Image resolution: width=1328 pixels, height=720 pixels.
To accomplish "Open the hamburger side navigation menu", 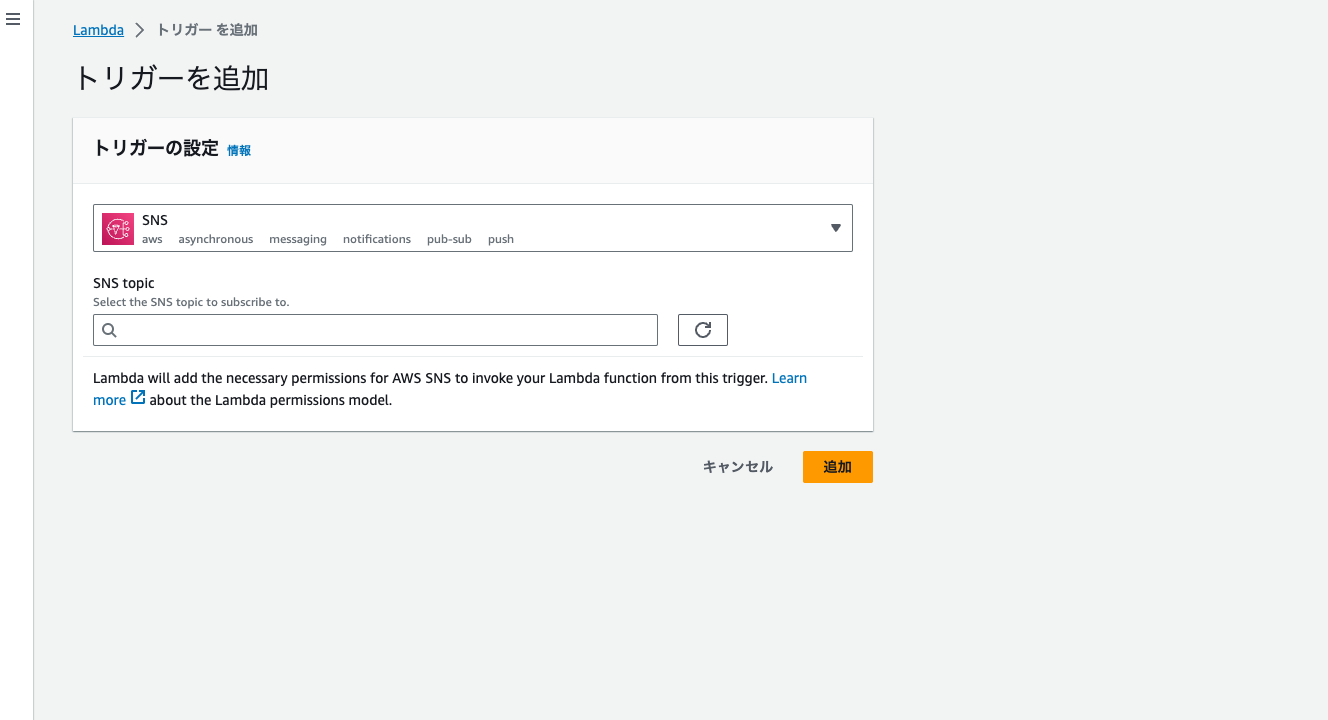I will [x=13, y=19].
